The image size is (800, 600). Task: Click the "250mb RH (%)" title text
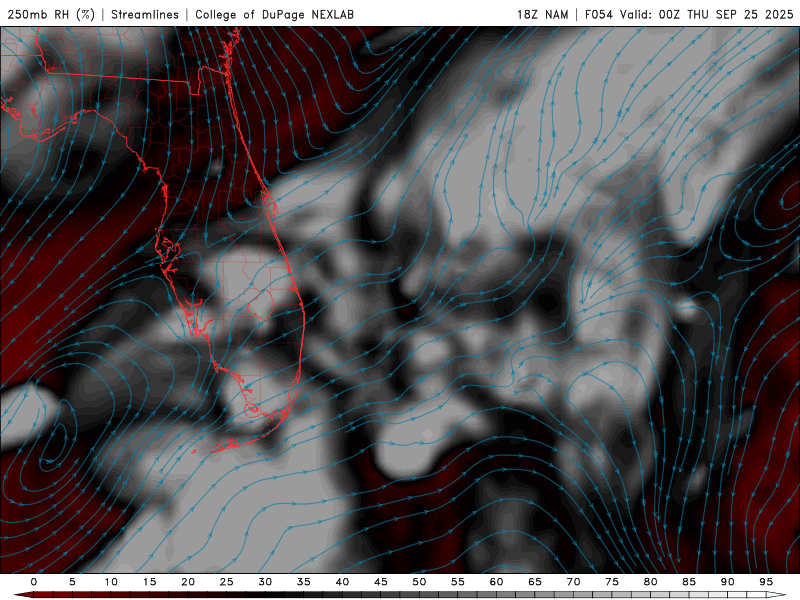tap(51, 14)
